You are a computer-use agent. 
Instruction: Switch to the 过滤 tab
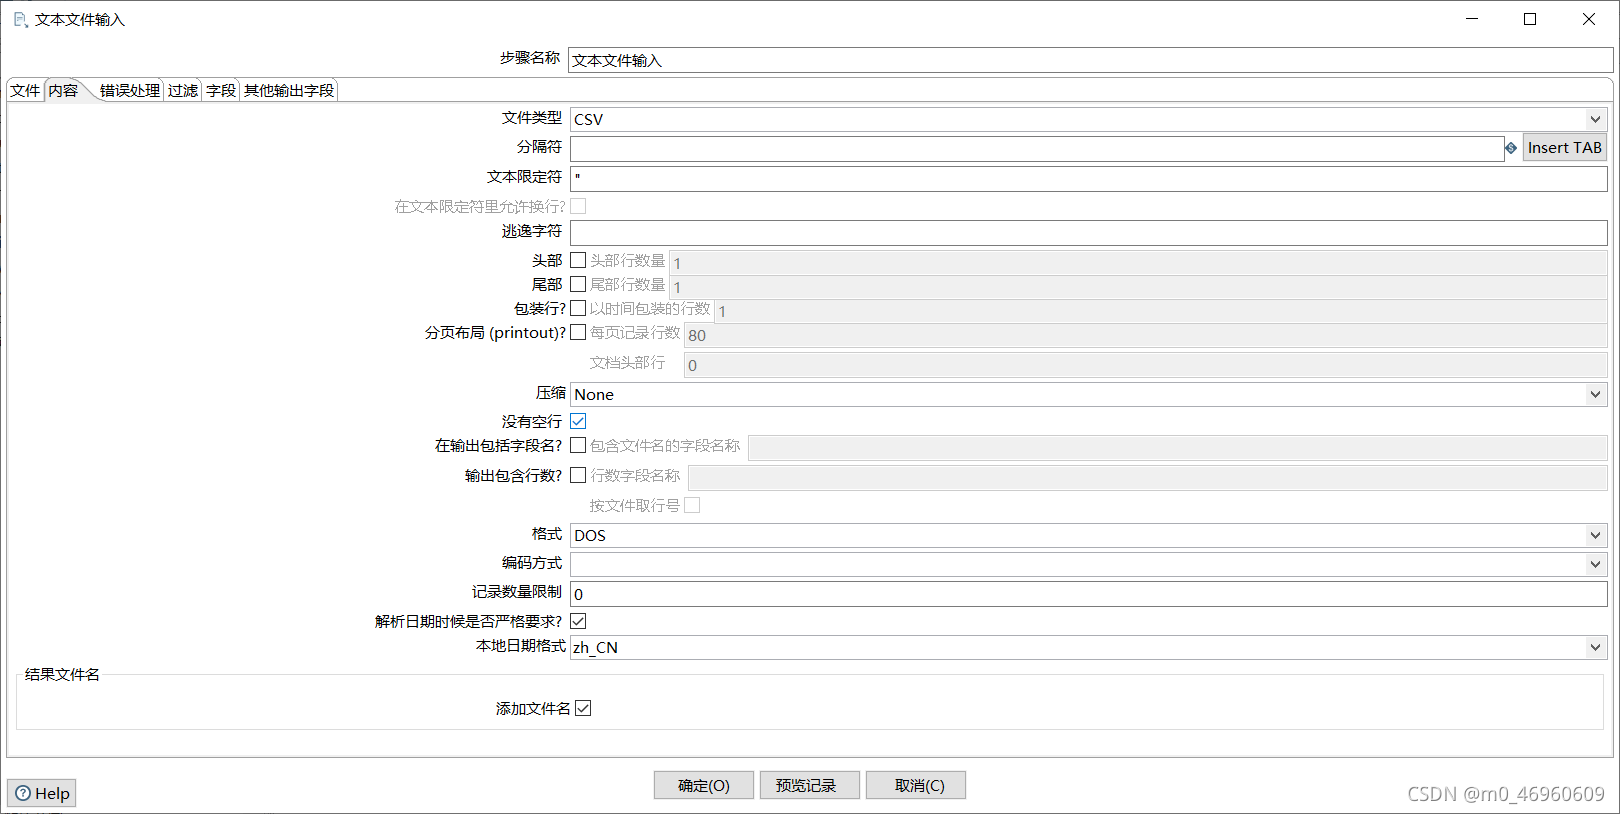click(183, 90)
